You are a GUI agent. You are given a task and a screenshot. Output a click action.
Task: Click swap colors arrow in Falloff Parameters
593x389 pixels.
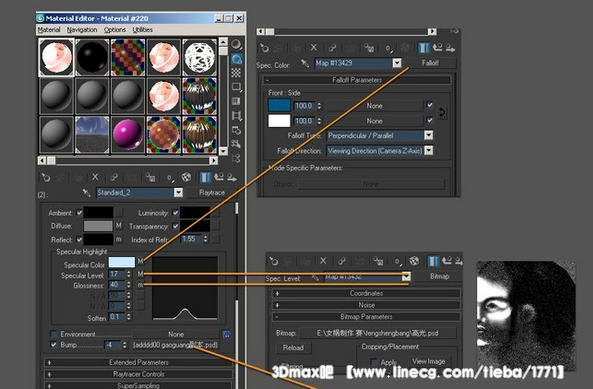(x=442, y=112)
